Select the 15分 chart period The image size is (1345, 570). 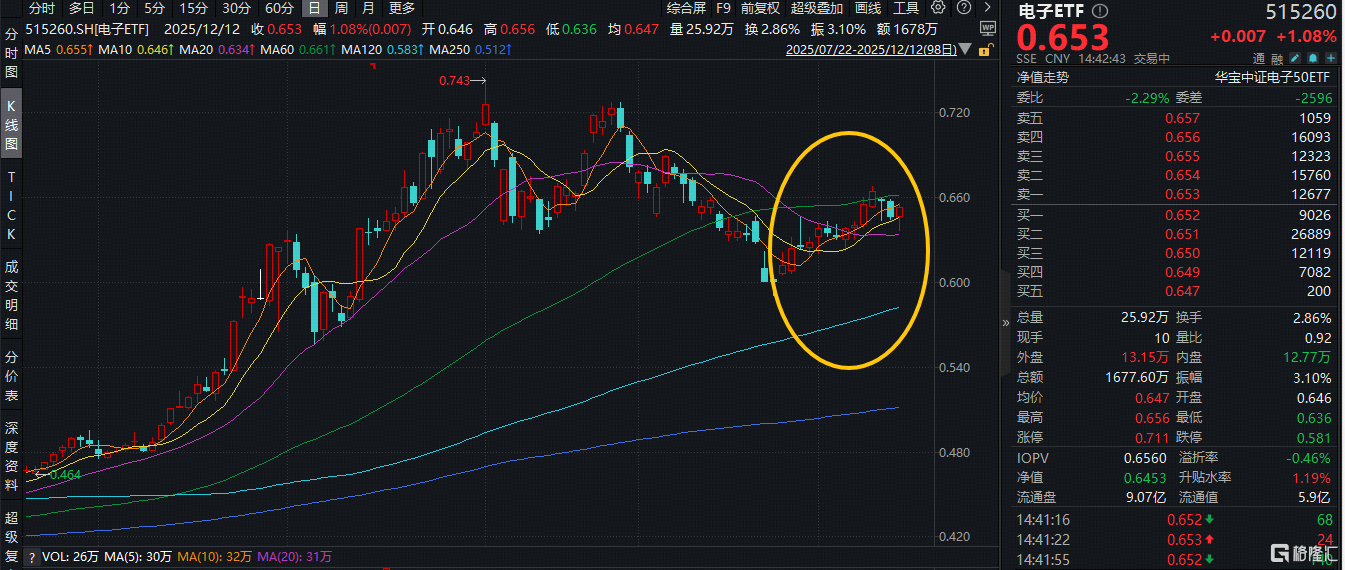tap(193, 7)
